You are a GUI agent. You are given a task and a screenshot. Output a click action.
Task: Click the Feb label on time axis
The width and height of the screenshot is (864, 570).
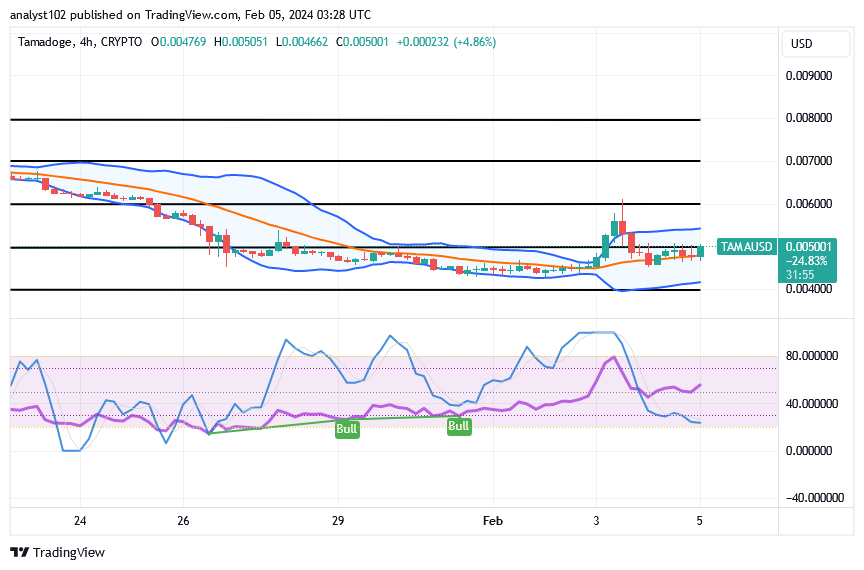click(493, 521)
